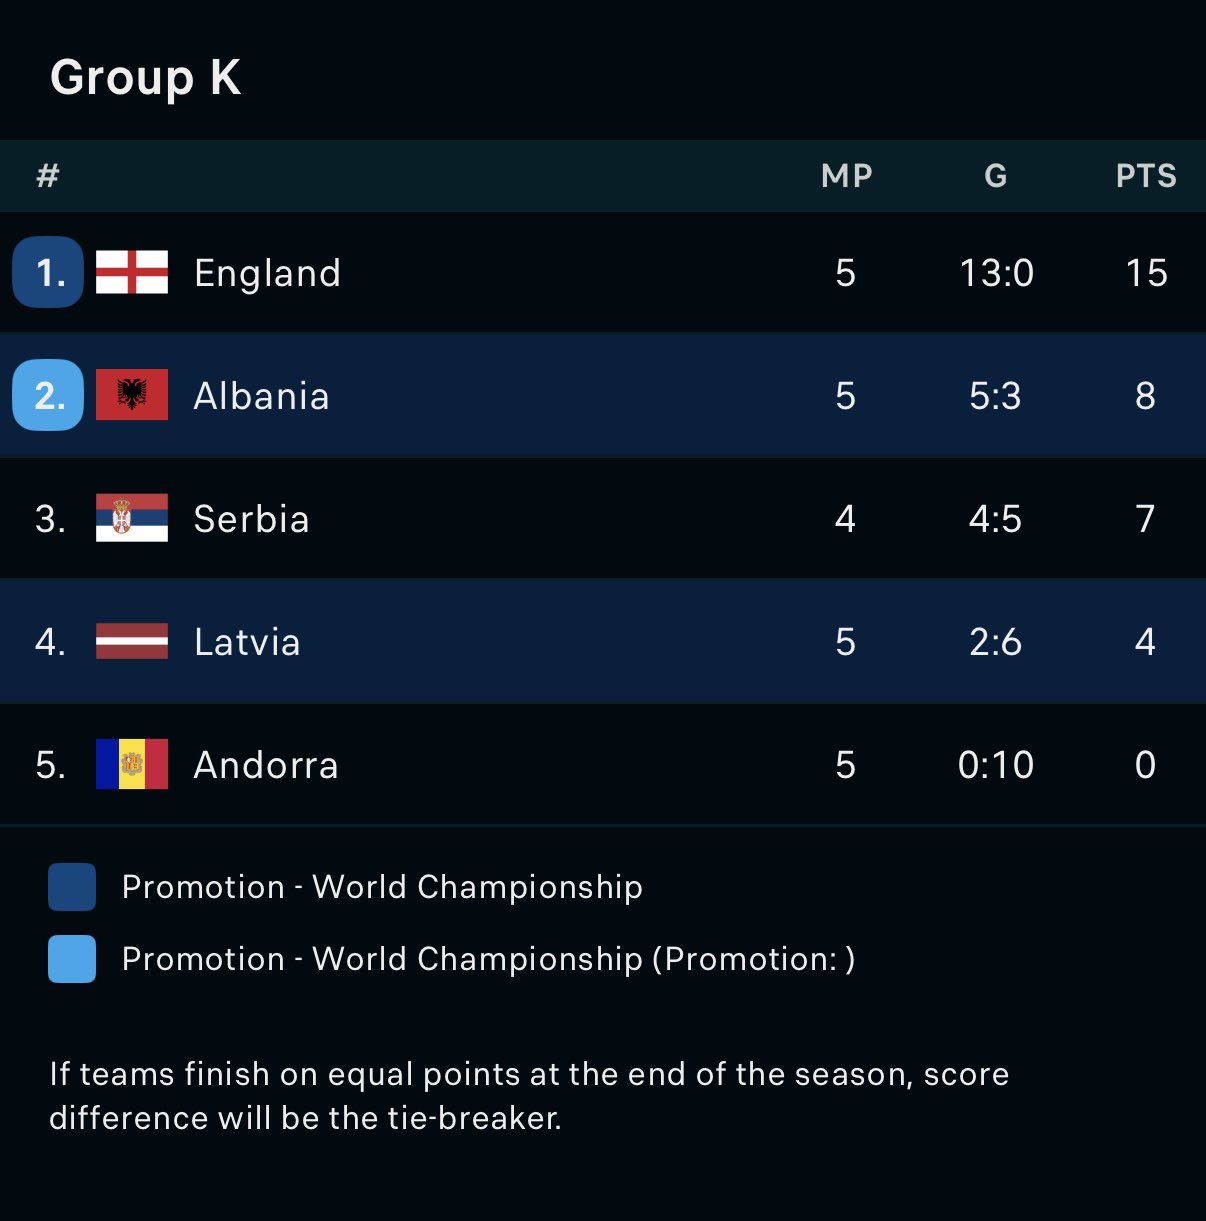Click the MP column header
1206x1221 pixels.
[x=846, y=176]
